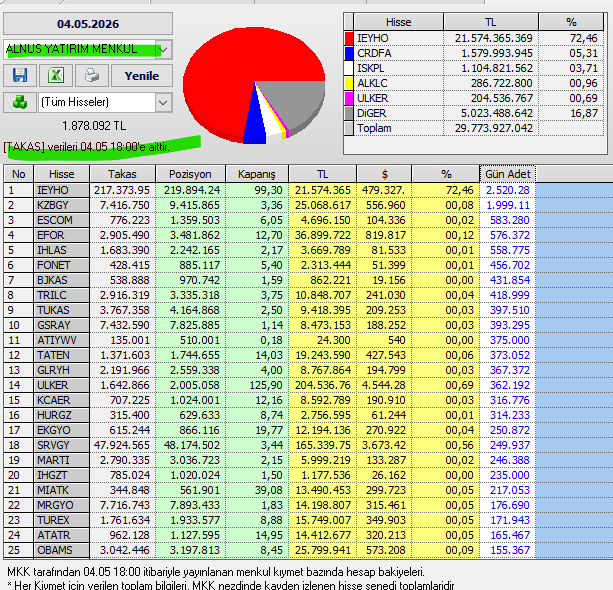
Task: Sort by the Pozisyon column header
Action: (190, 174)
